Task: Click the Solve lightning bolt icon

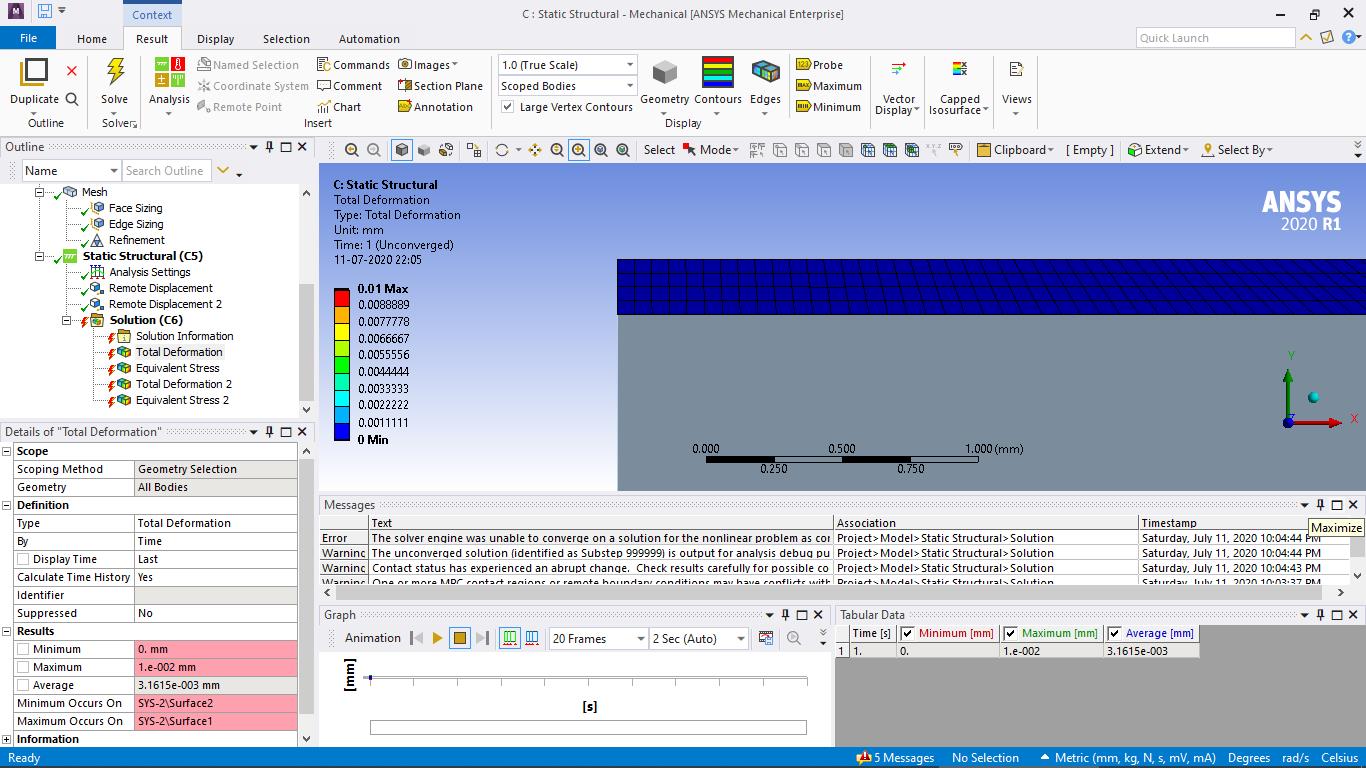Action: point(115,72)
